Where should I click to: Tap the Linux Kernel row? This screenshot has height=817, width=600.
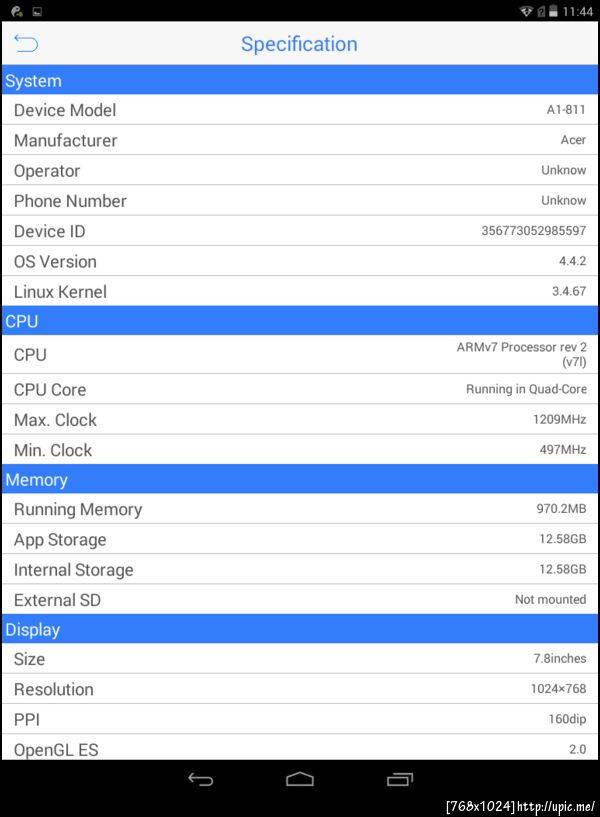click(x=300, y=291)
